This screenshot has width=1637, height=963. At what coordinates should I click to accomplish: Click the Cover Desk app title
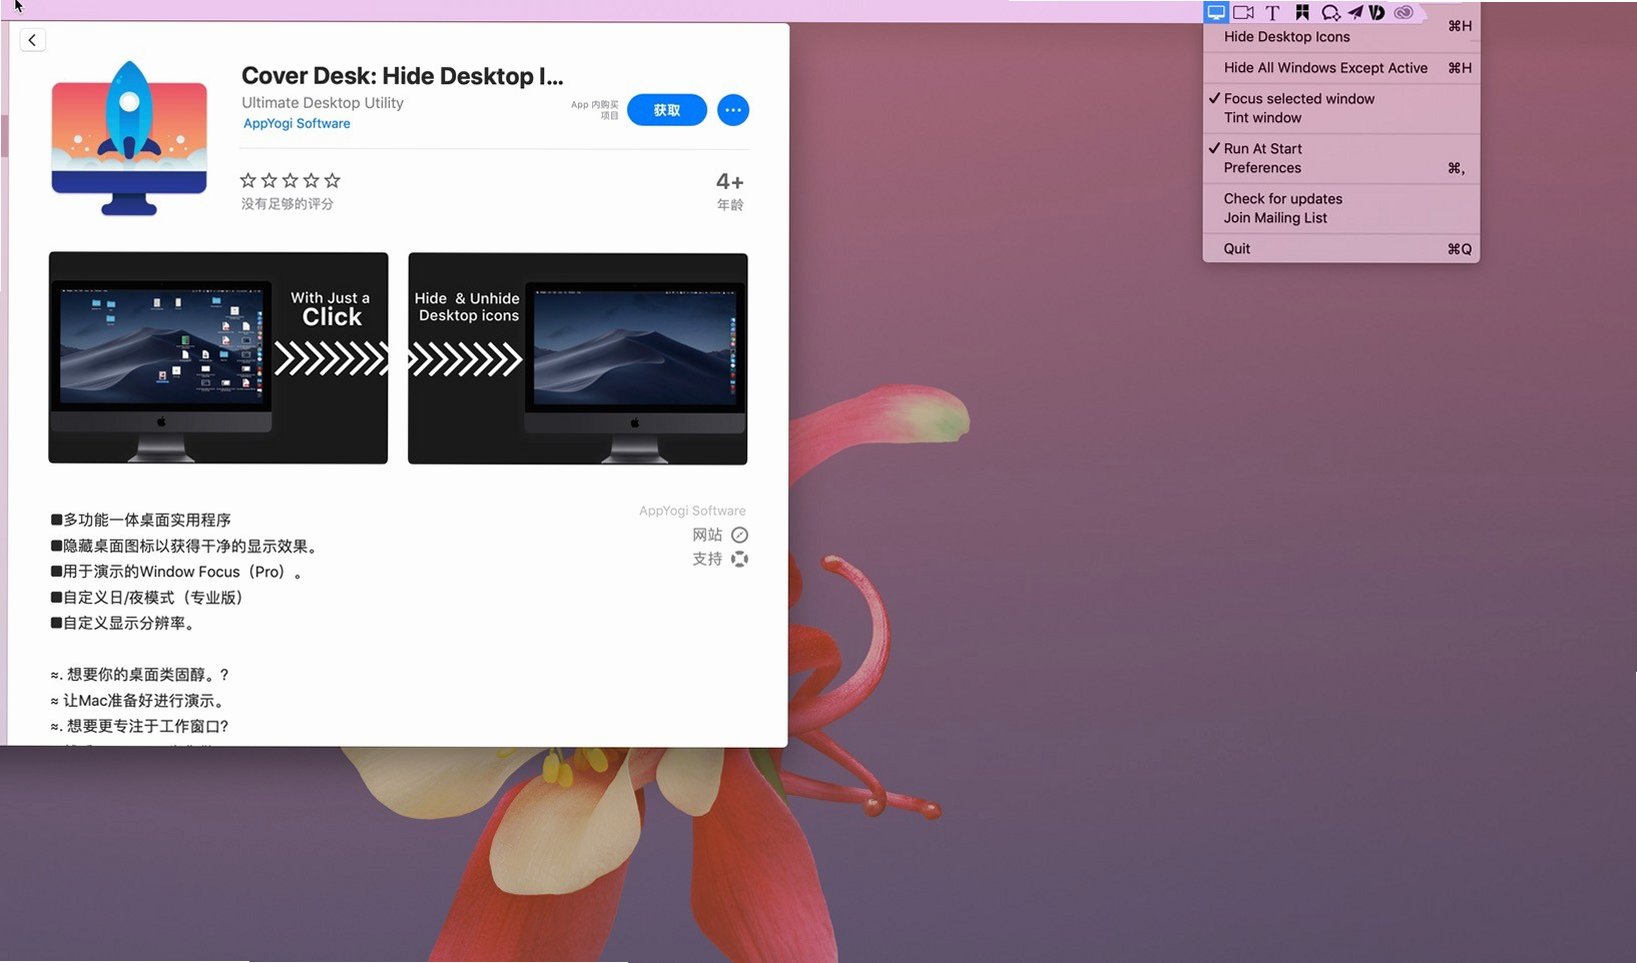click(x=402, y=76)
